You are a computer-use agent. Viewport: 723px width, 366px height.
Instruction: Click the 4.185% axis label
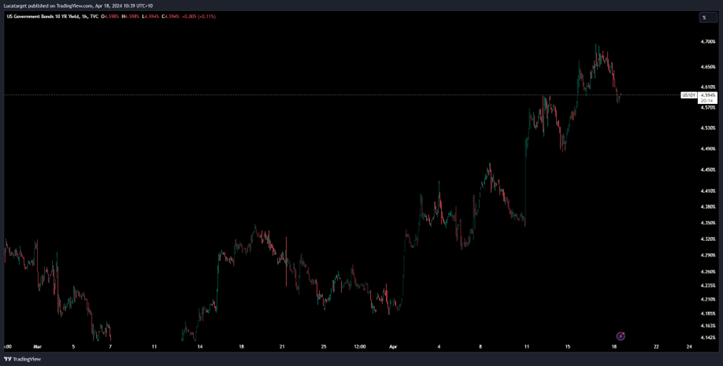click(x=707, y=313)
